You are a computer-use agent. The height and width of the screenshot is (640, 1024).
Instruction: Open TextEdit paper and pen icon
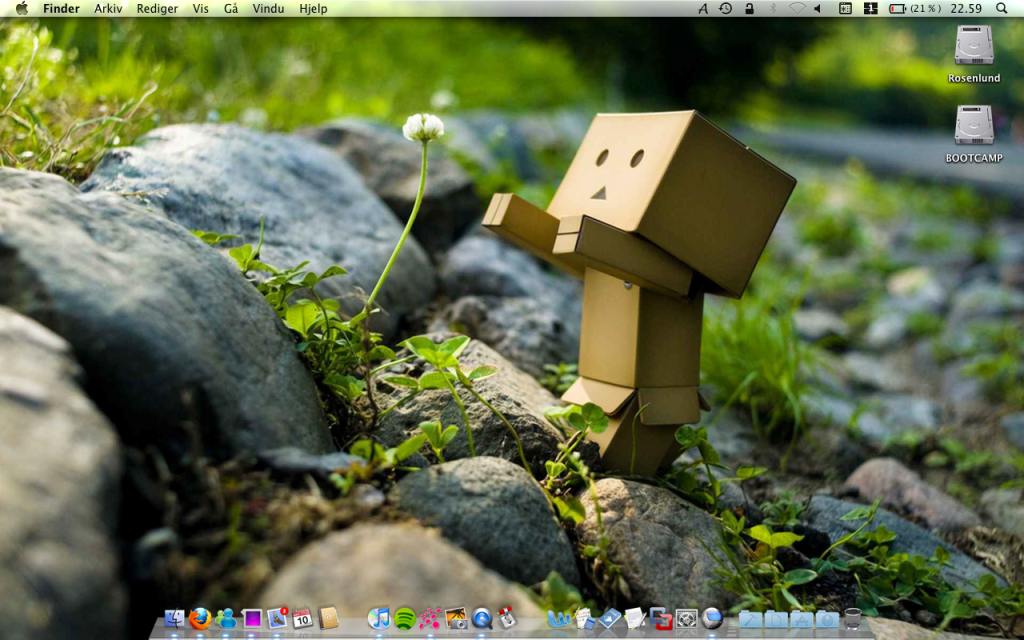pyautogui.click(x=635, y=618)
